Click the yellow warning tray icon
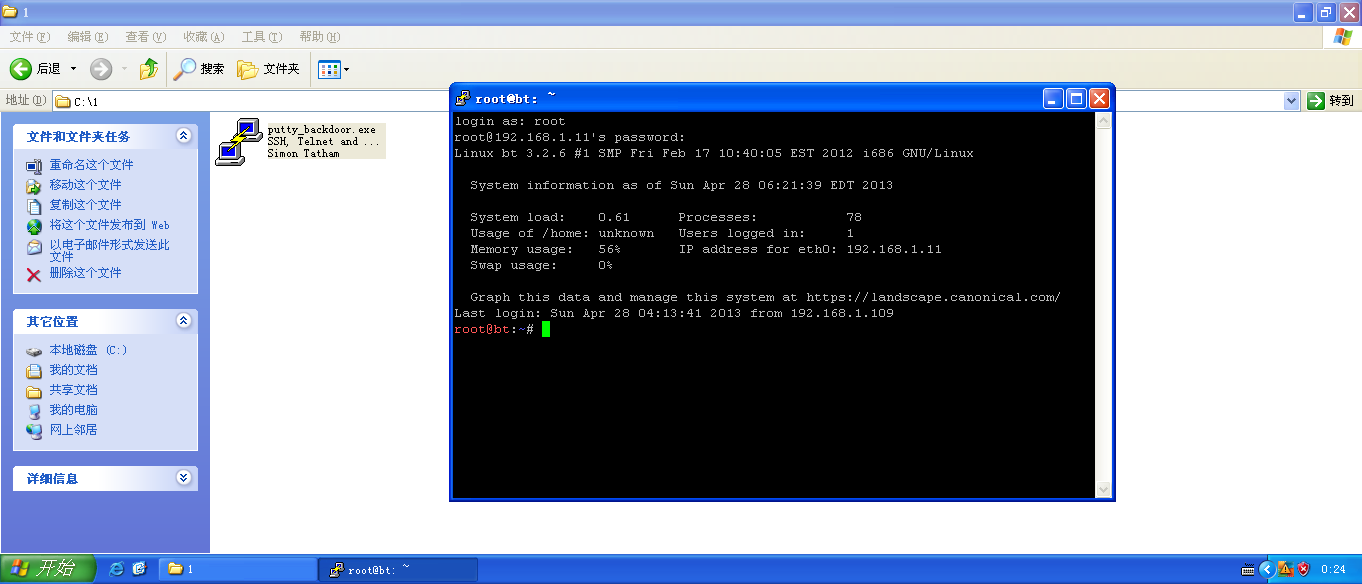This screenshot has width=1362, height=584. pyautogui.click(x=1285, y=569)
